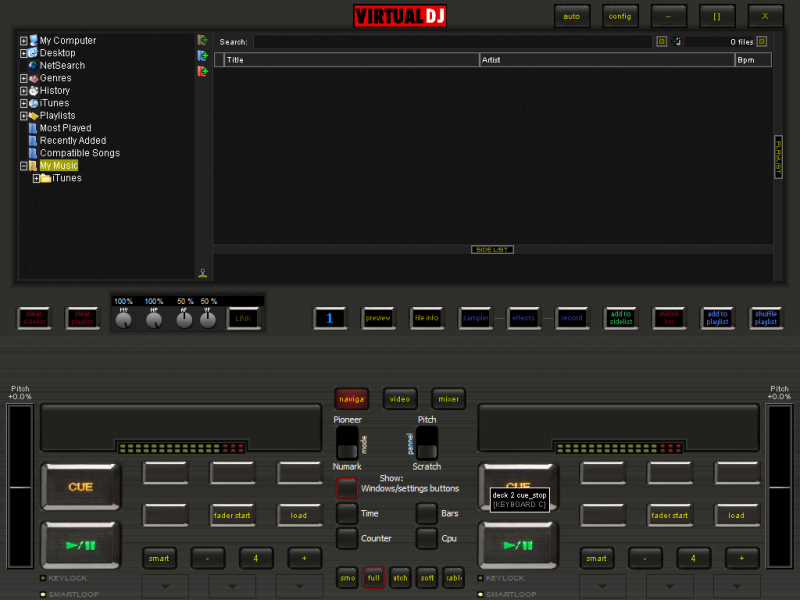800x600 pixels.
Task: Click the Genres icon in the tree
Action: [x=34, y=78]
